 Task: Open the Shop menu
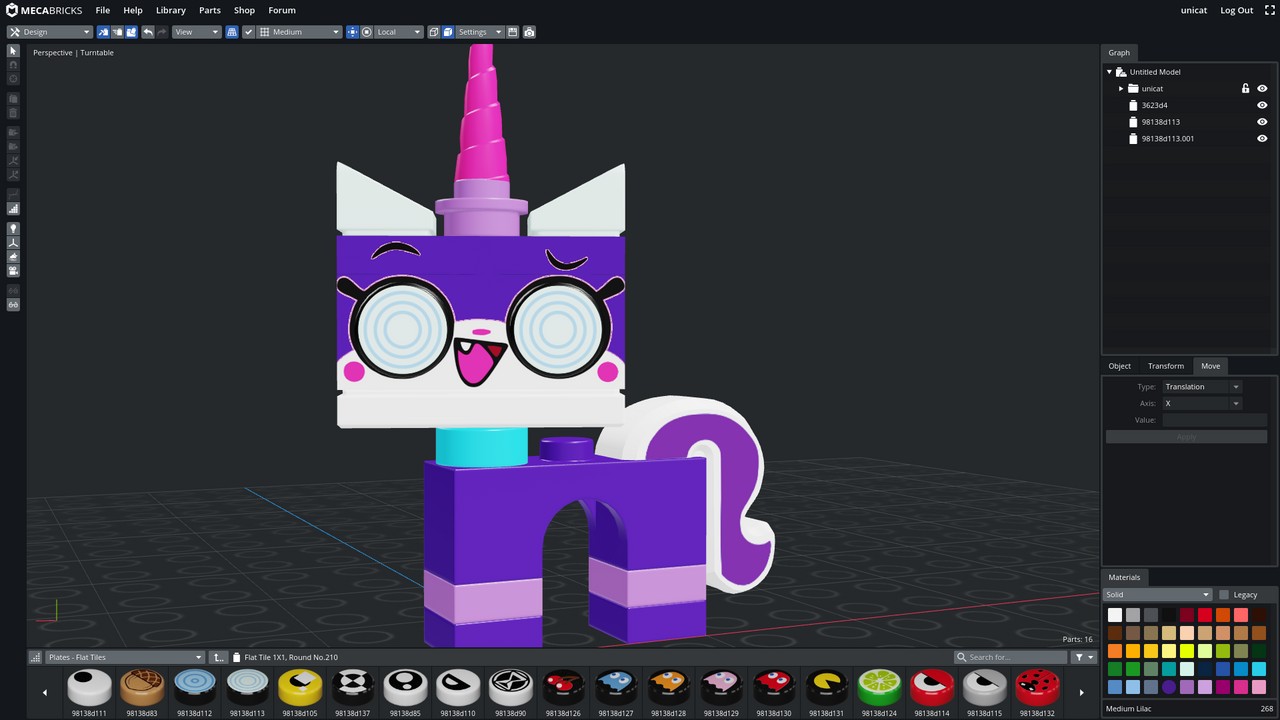pos(244,10)
